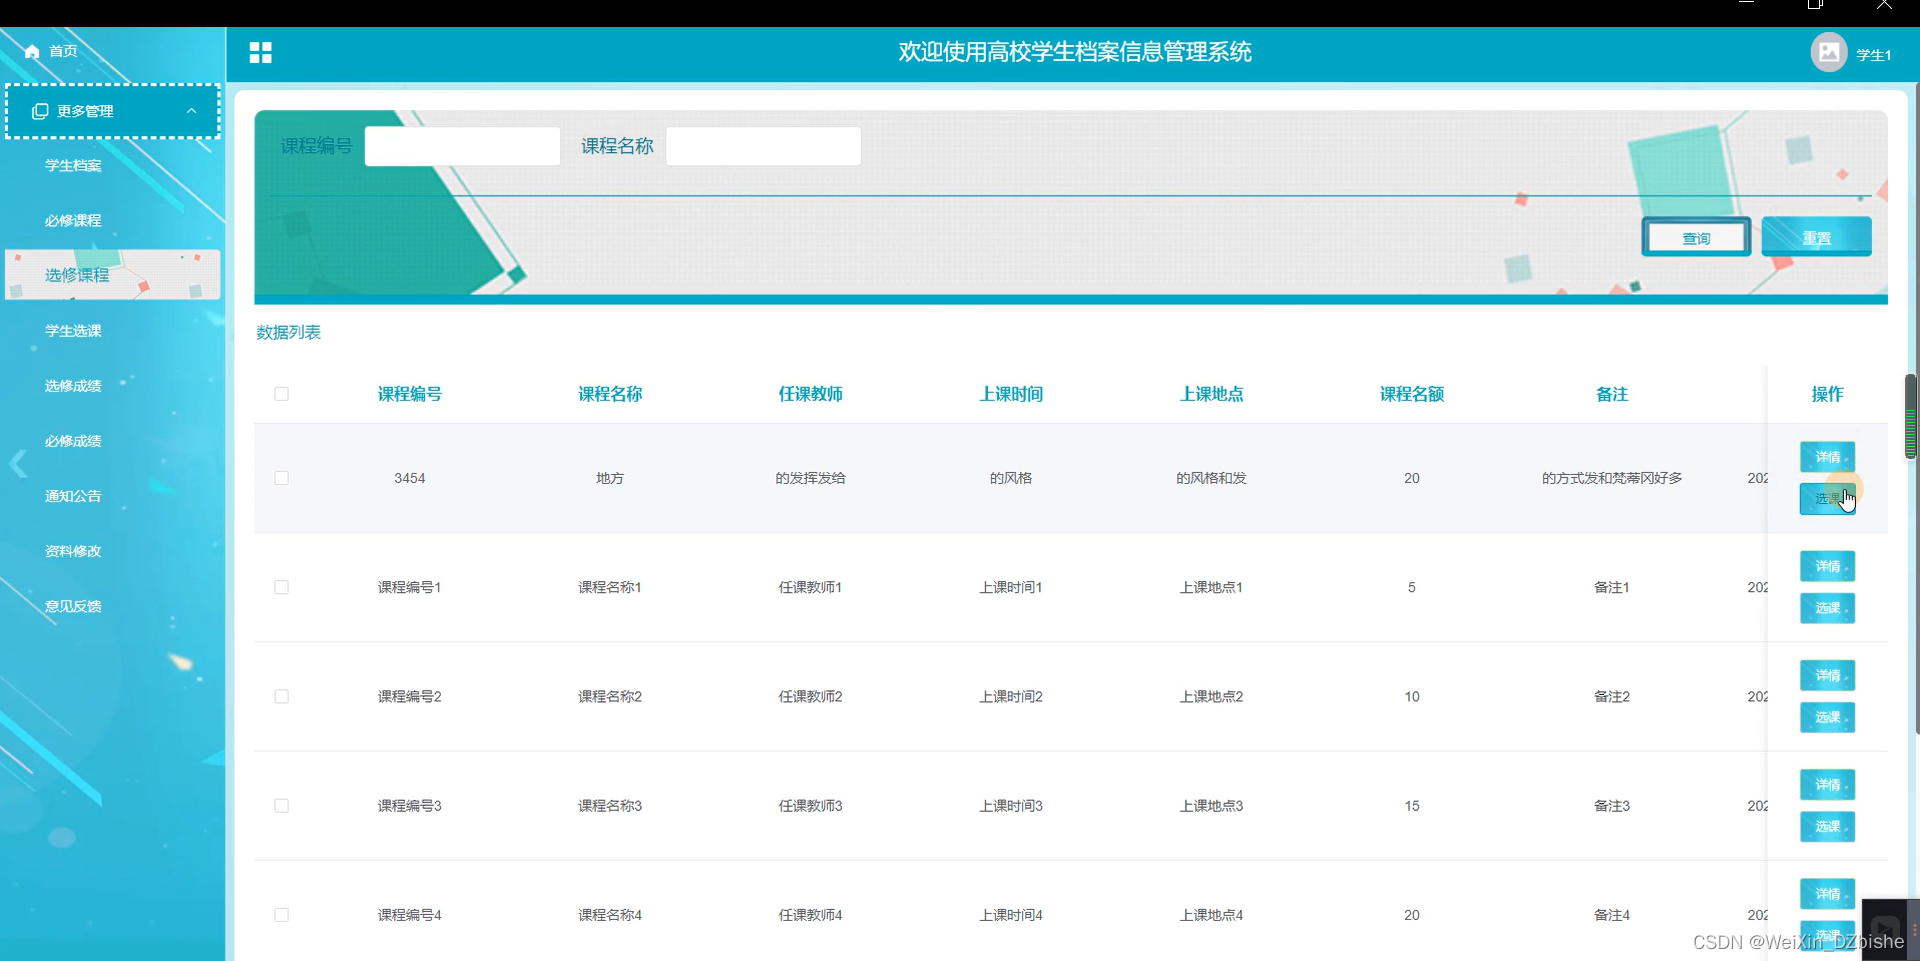1920x961 pixels.
Task: Collapse the 更多管理 menu chevron
Action: click(191, 111)
